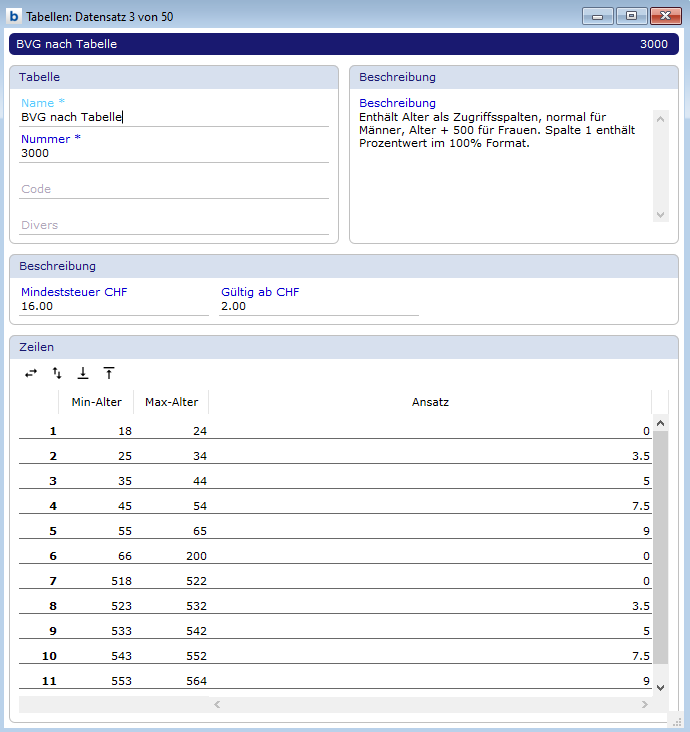This screenshot has height=732, width=690.
Task: Click the Nummer field showing 3000
Action: tap(173, 153)
